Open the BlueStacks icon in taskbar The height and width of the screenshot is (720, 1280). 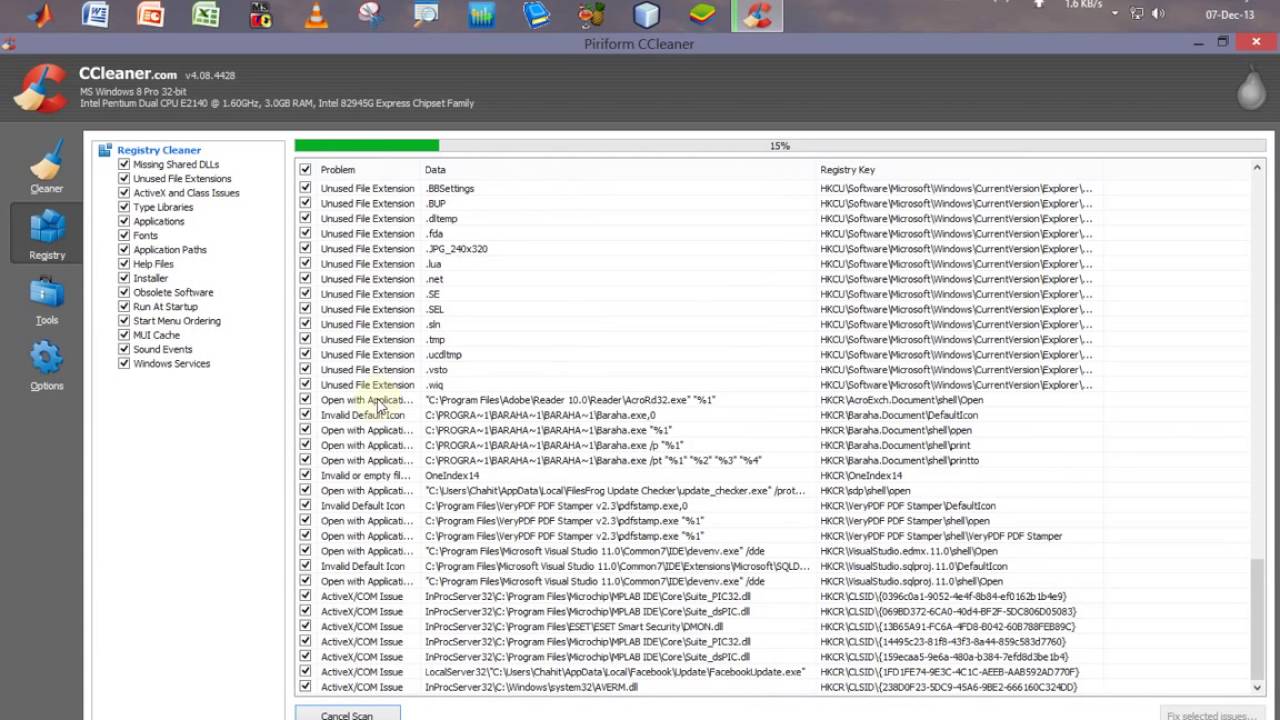[702, 15]
